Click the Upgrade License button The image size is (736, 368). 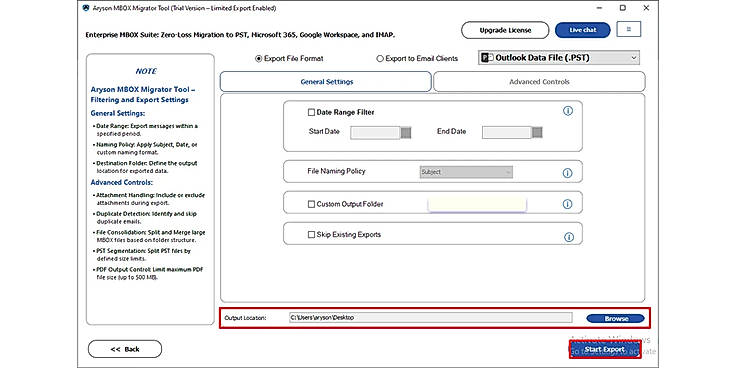point(505,30)
